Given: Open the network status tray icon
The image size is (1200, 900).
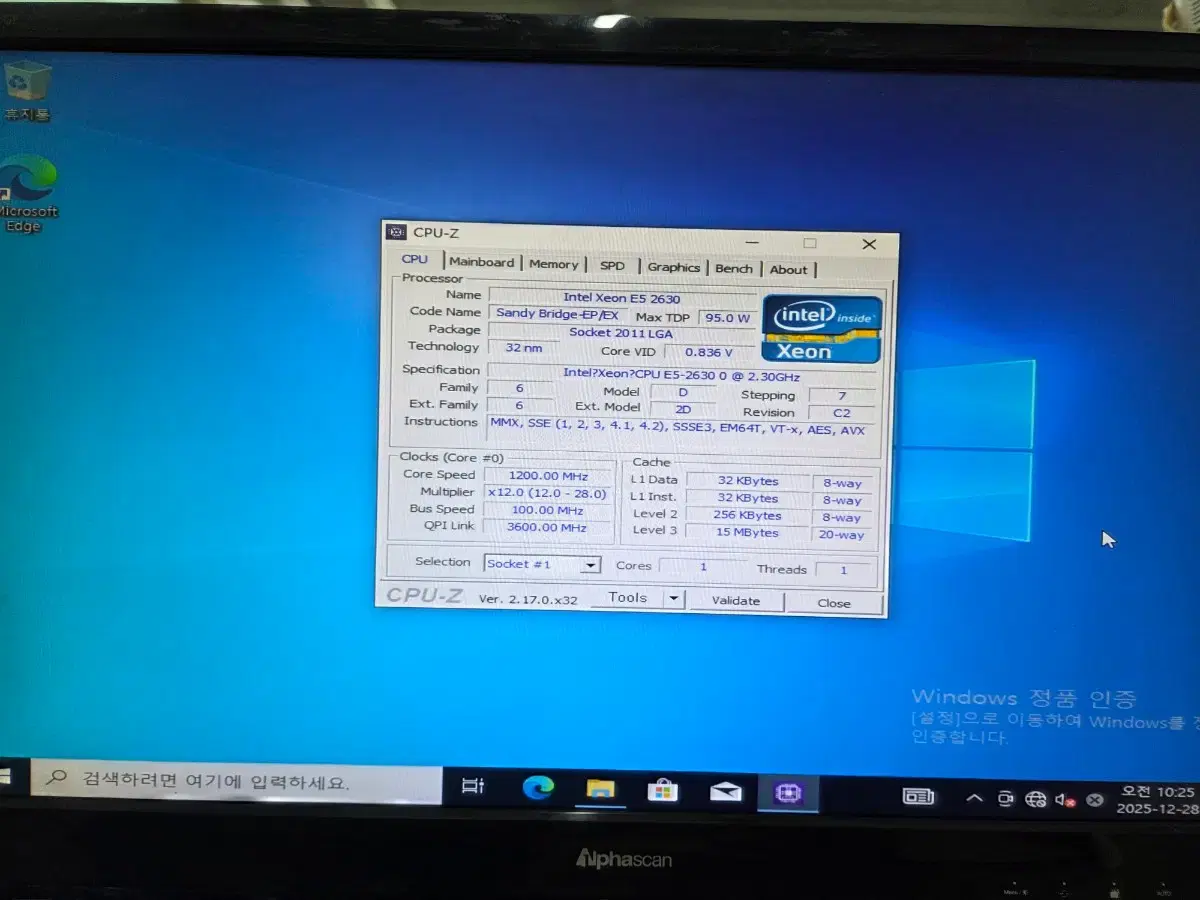Looking at the screenshot, I should (1035, 799).
